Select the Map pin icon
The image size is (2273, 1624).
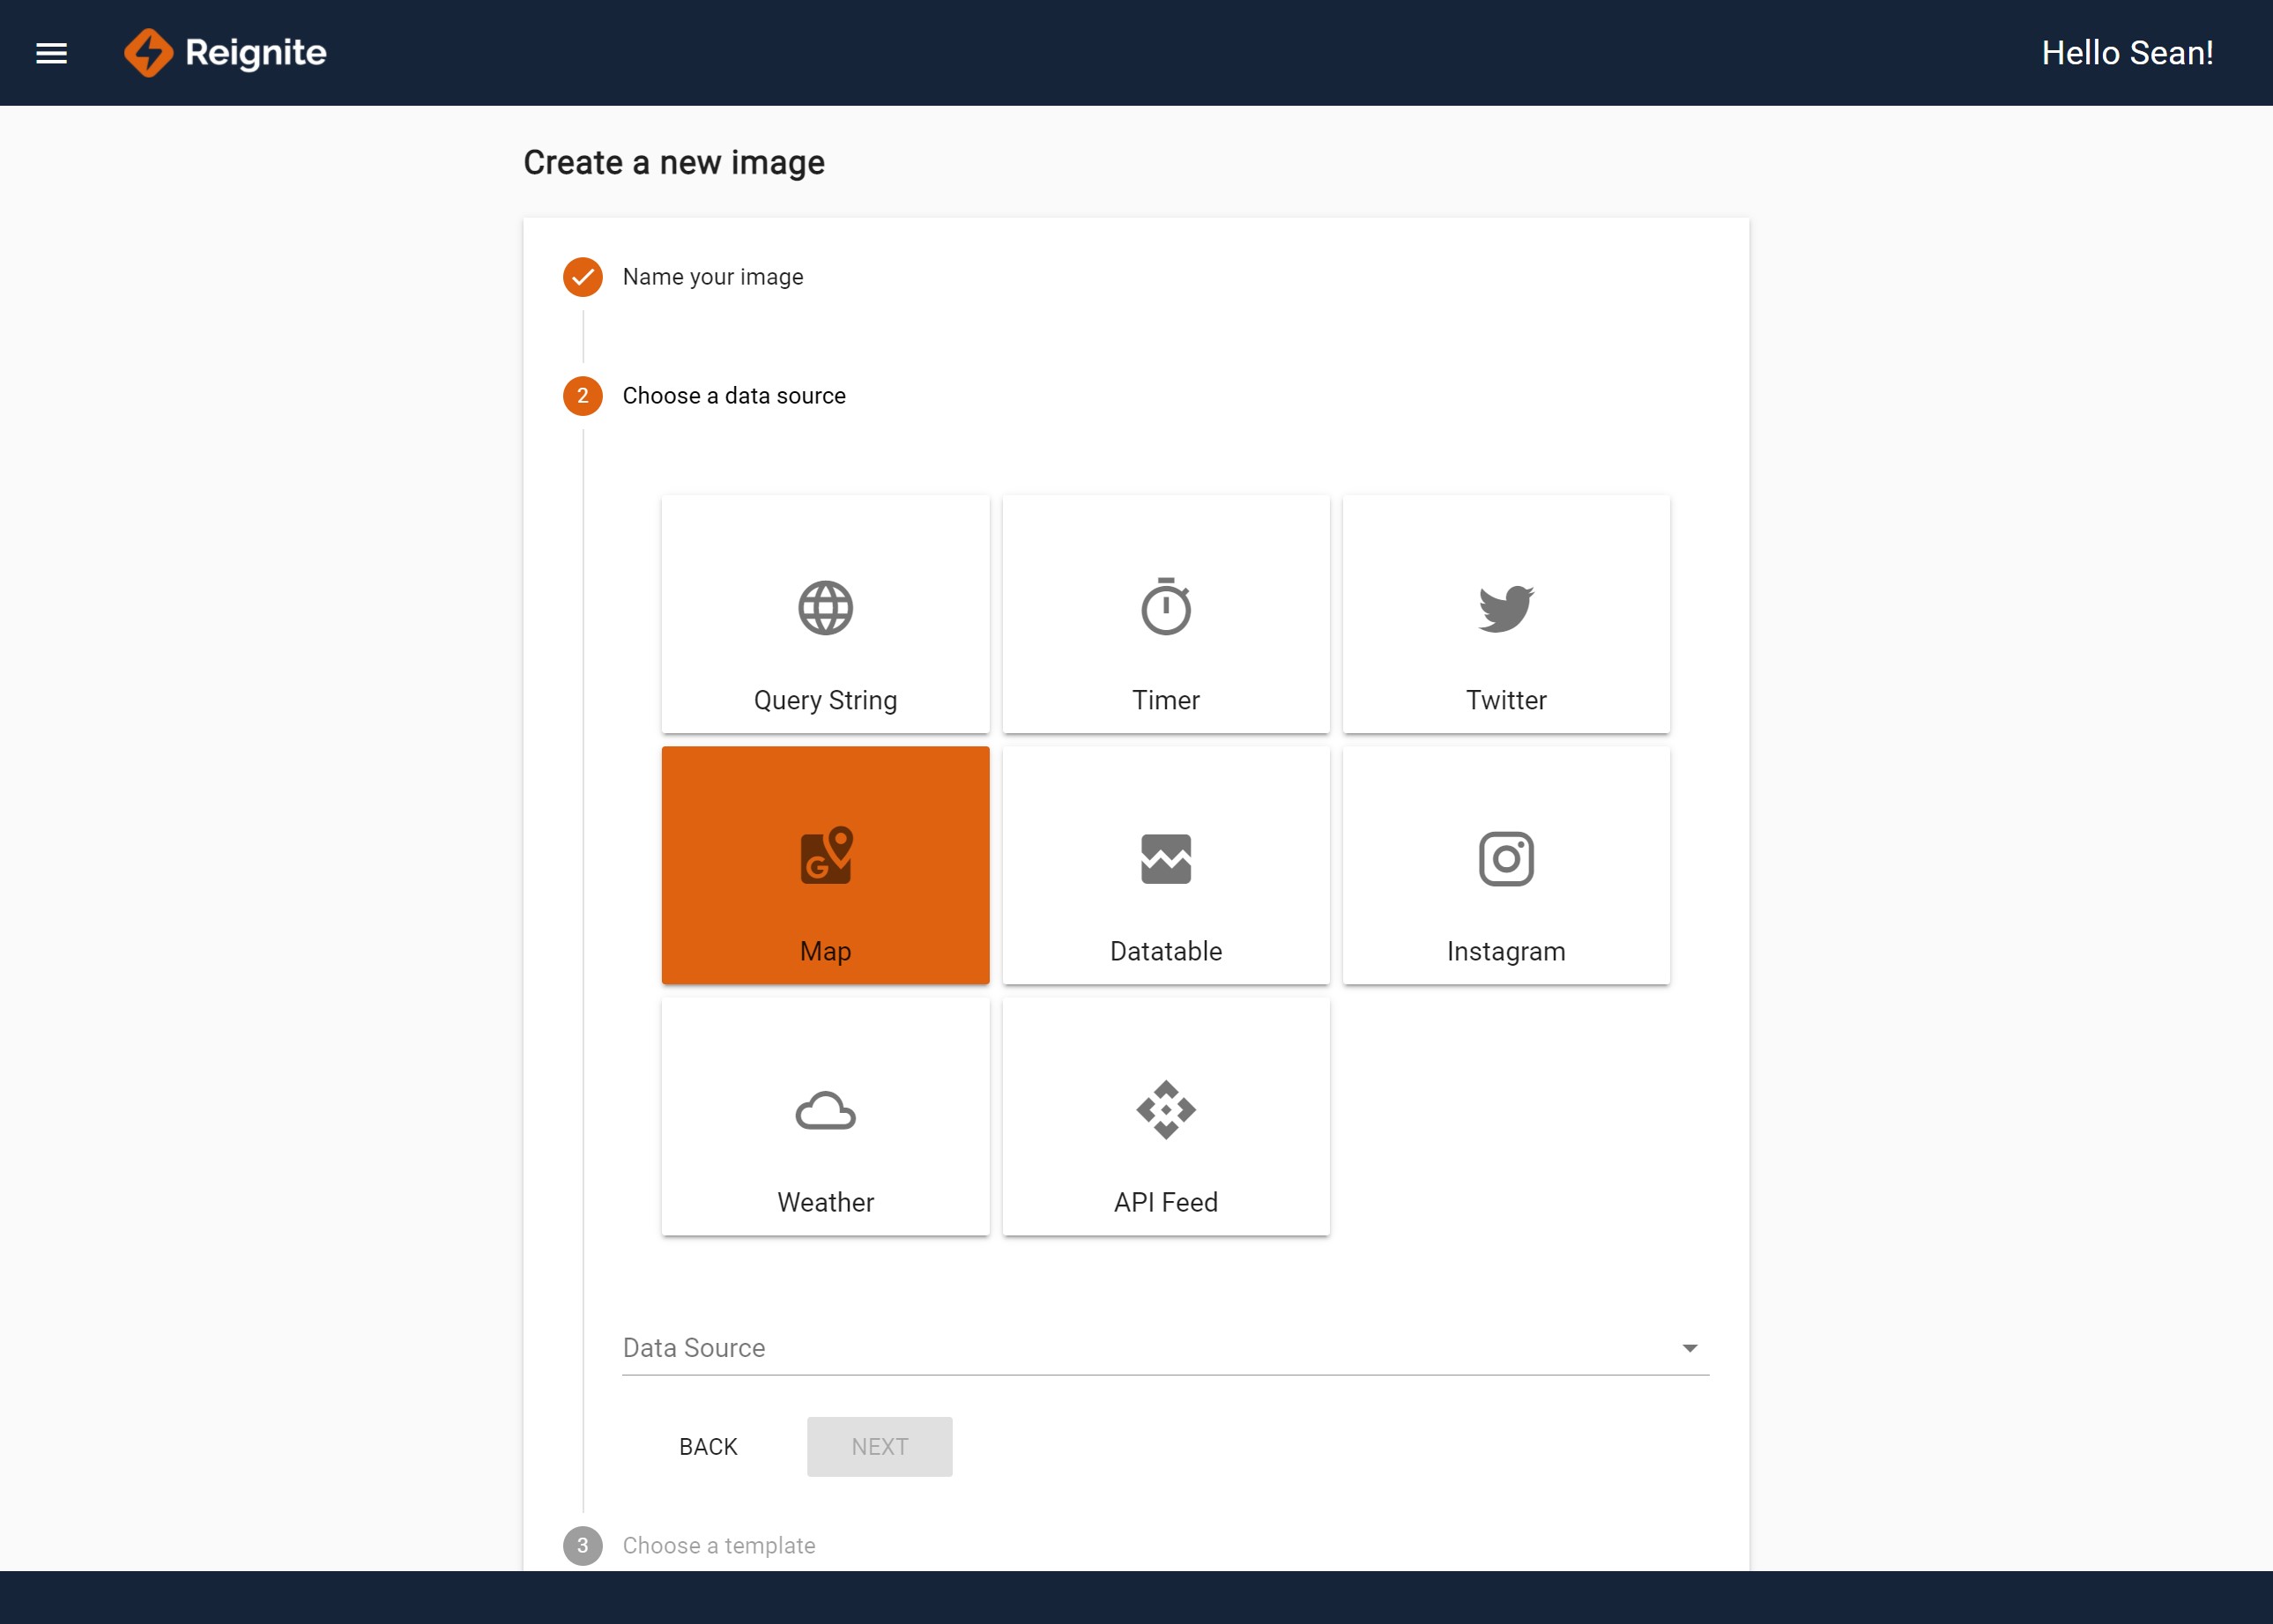(825, 856)
